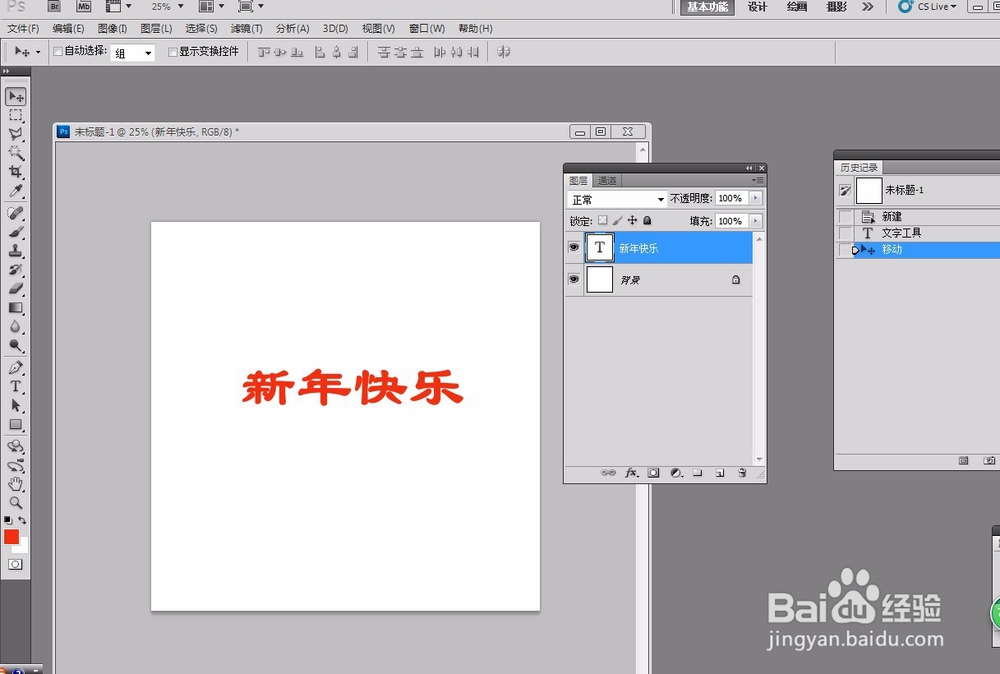This screenshot has height=674, width=1000.
Task: Create a new layer in Layers panel
Action: 719,471
